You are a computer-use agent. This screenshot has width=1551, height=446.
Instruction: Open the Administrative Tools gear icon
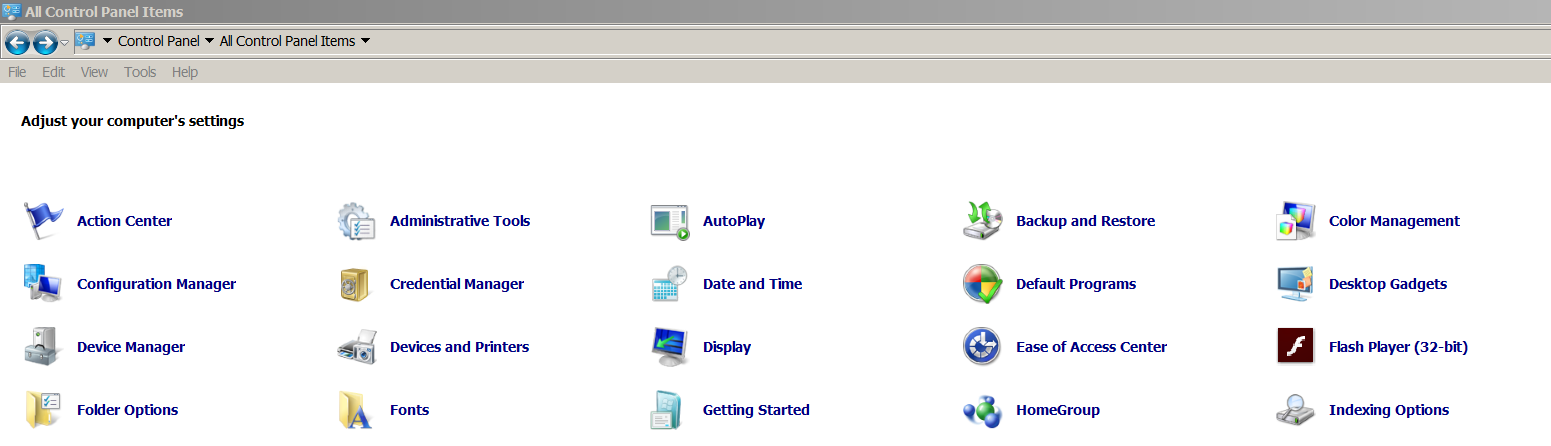pyautogui.click(x=356, y=221)
